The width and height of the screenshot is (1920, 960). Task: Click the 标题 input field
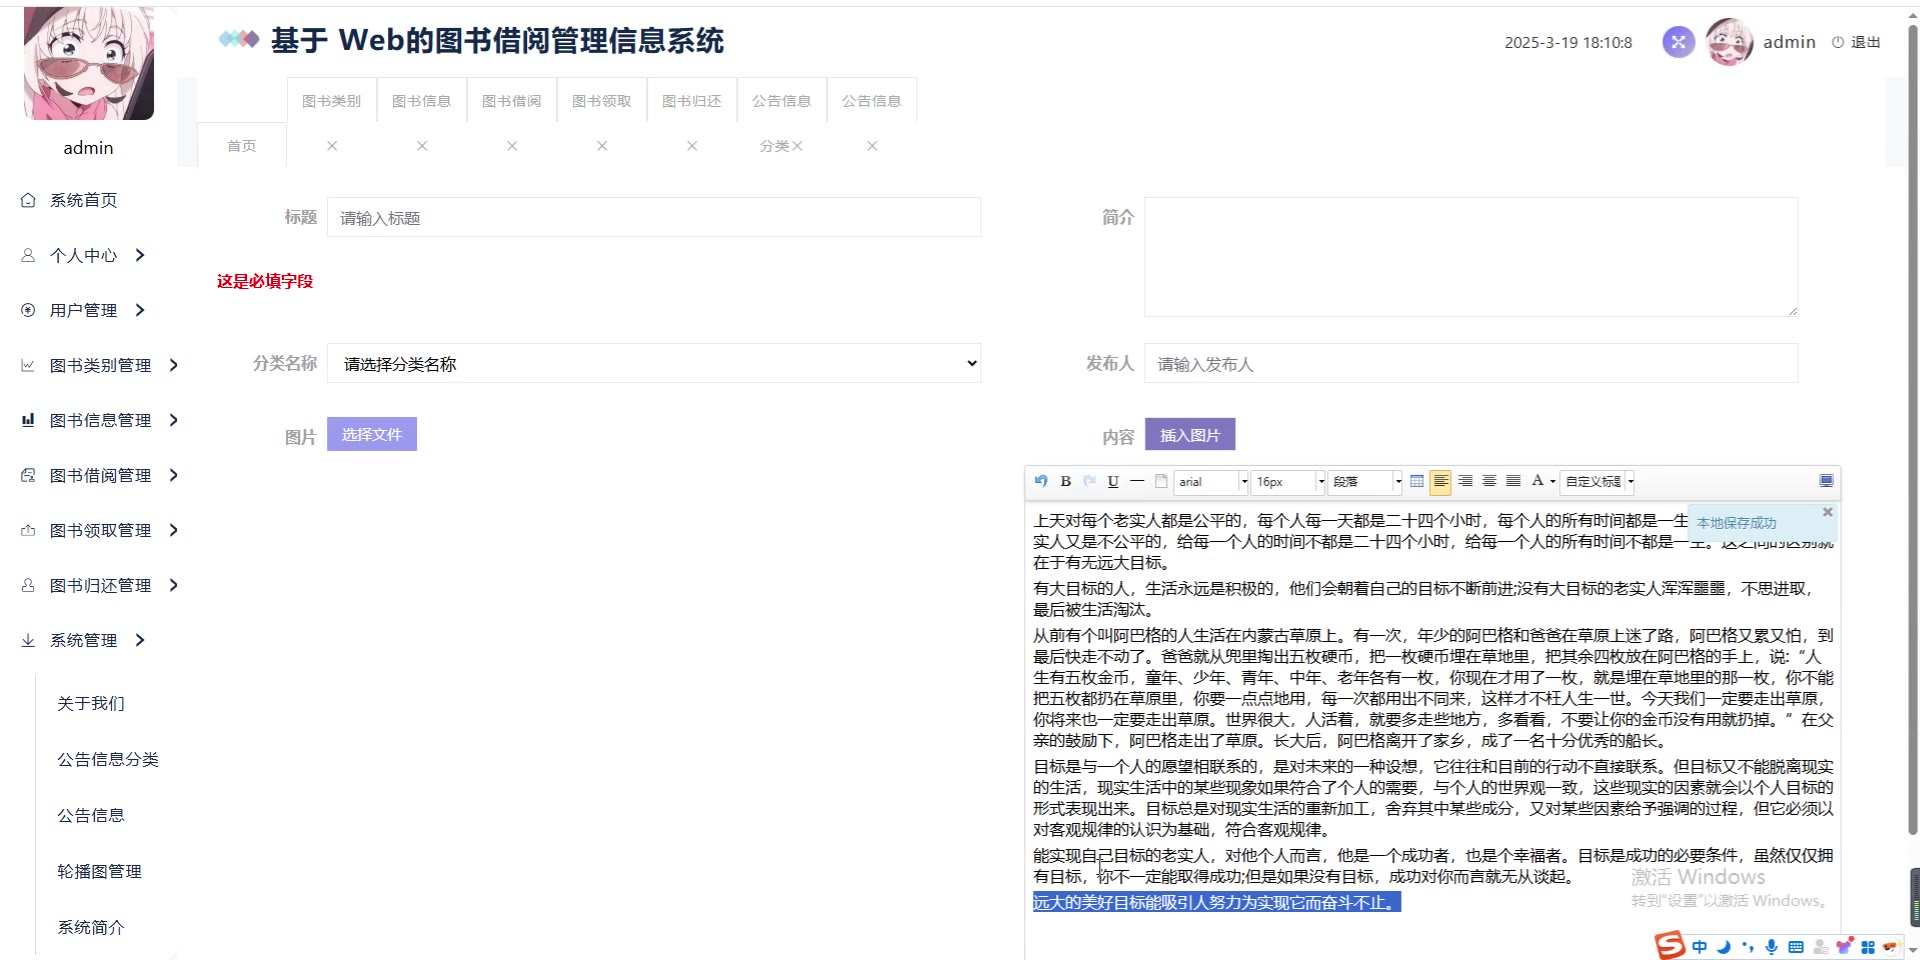pos(654,218)
